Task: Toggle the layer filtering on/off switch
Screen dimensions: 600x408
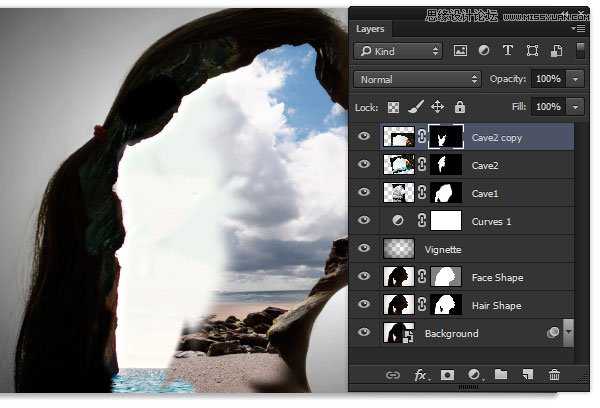Action: point(580,51)
